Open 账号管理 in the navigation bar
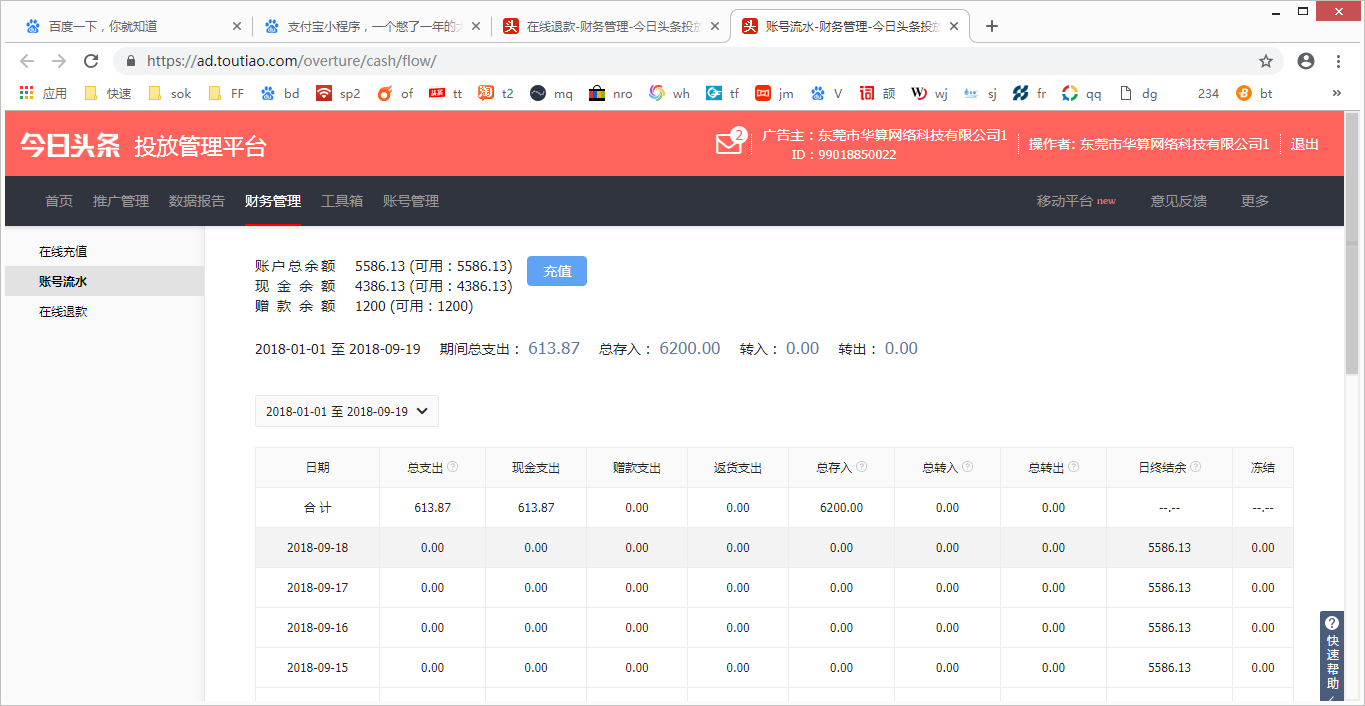The height and width of the screenshot is (706, 1365). [411, 201]
